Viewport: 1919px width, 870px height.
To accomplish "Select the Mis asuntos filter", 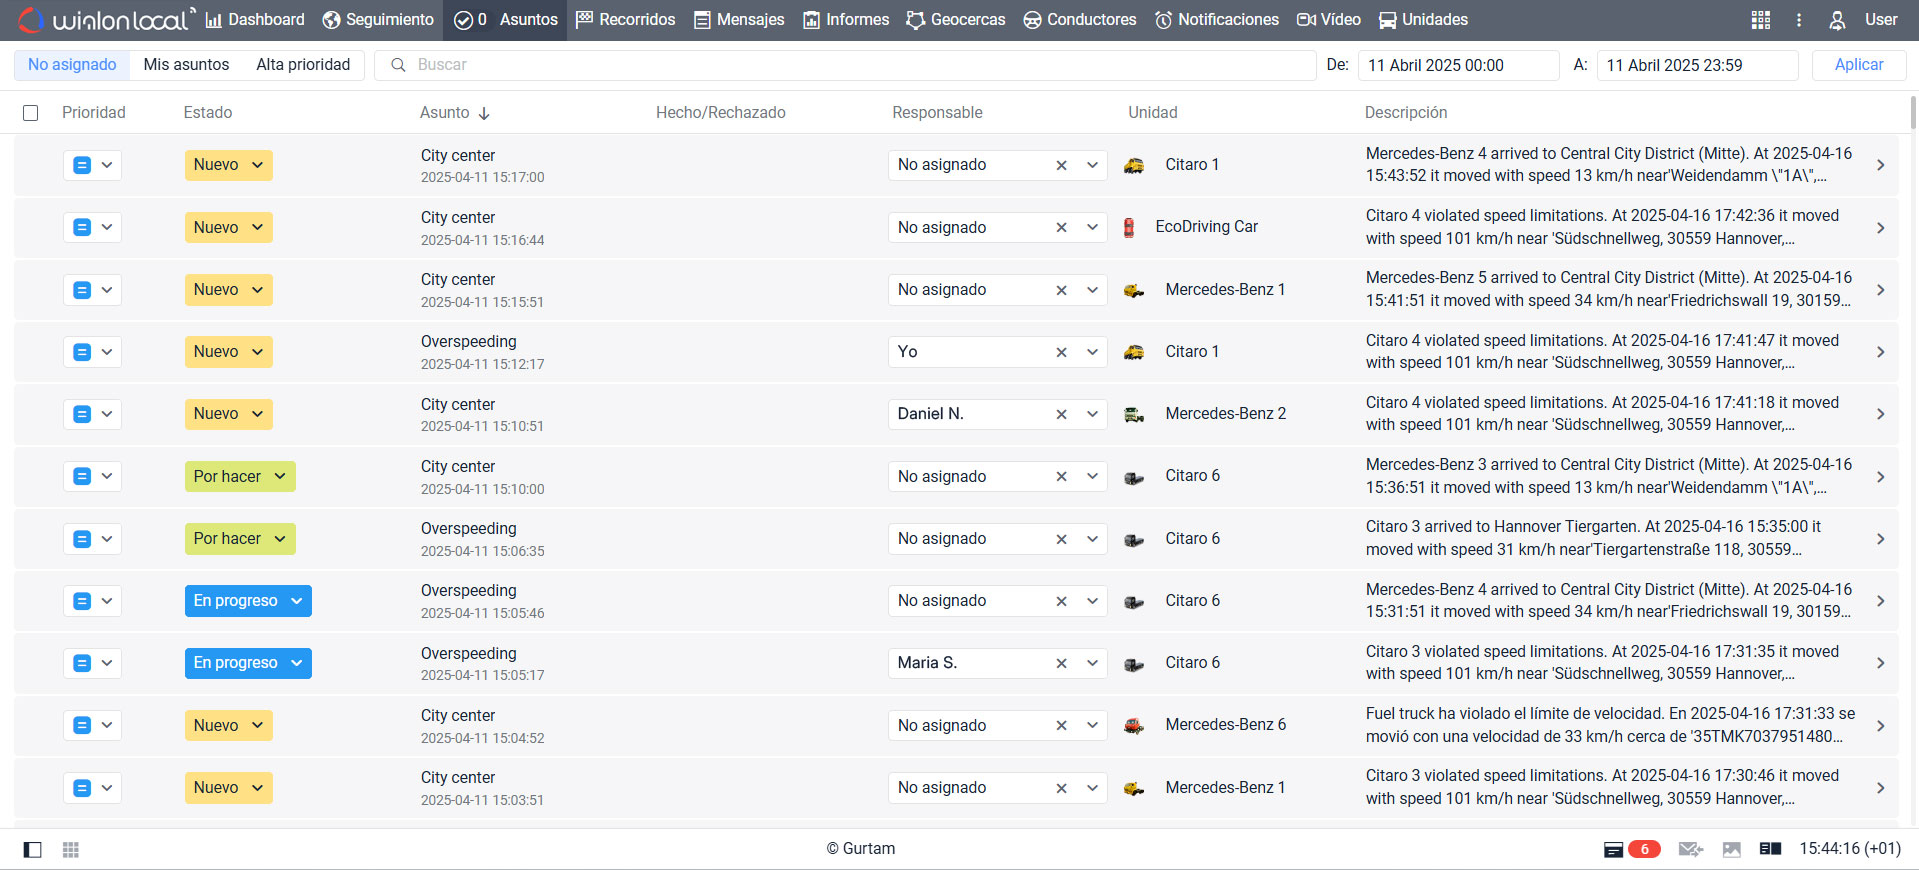I will click(x=186, y=65).
